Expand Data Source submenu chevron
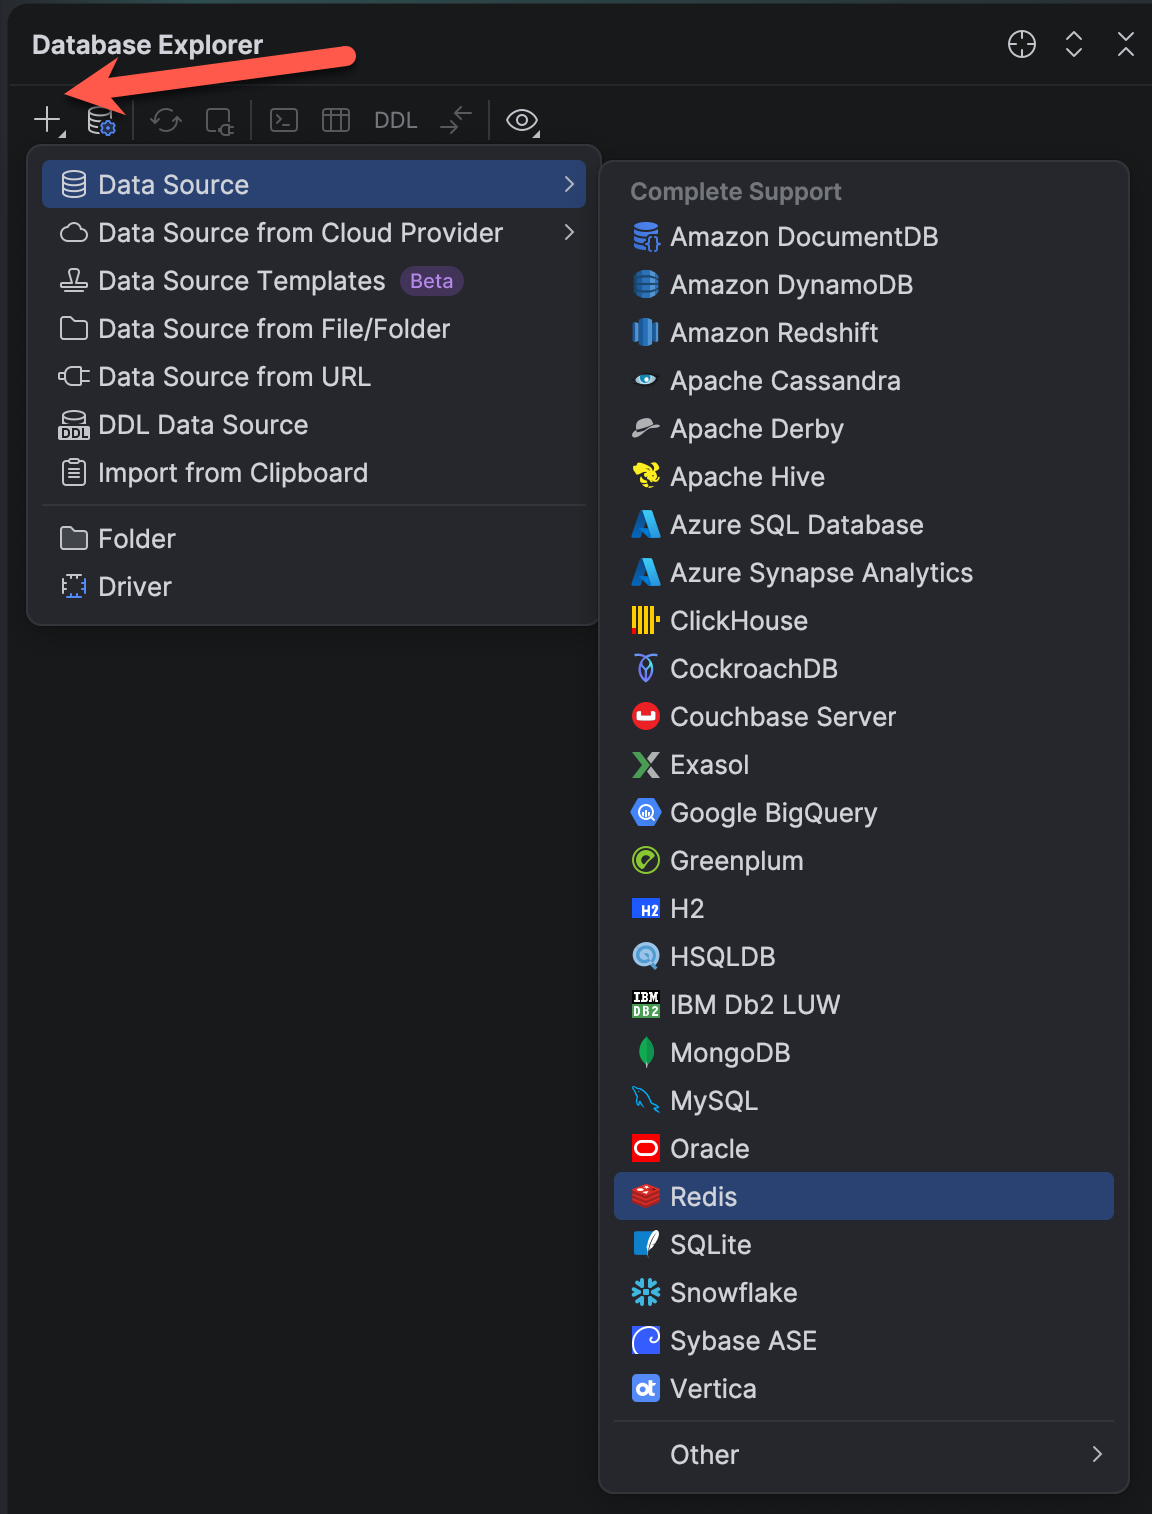The width and height of the screenshot is (1152, 1514). 569,184
